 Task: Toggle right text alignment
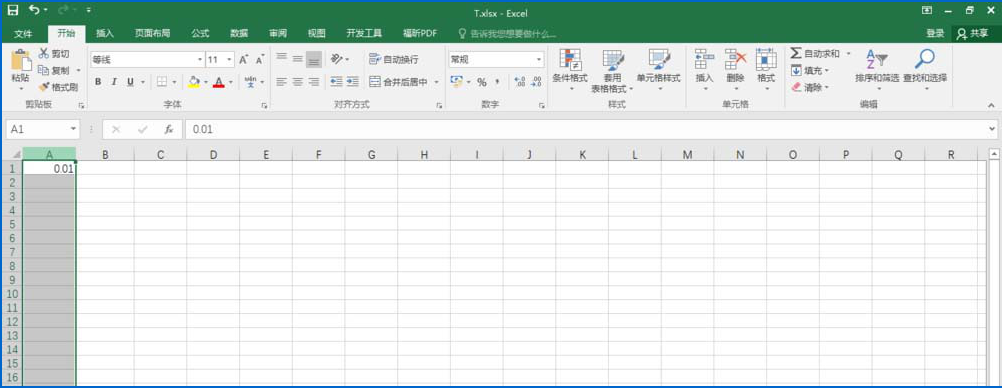(313, 82)
